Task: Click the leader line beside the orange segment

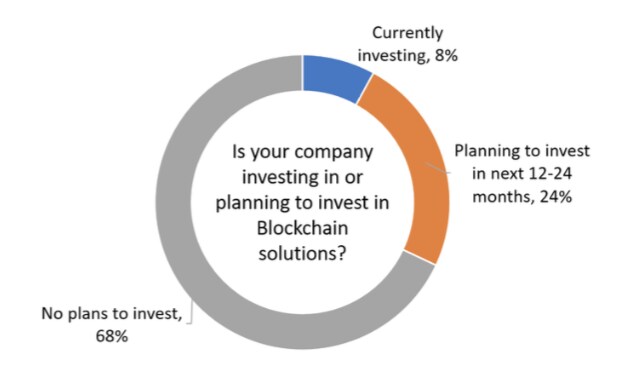Action: click(438, 168)
